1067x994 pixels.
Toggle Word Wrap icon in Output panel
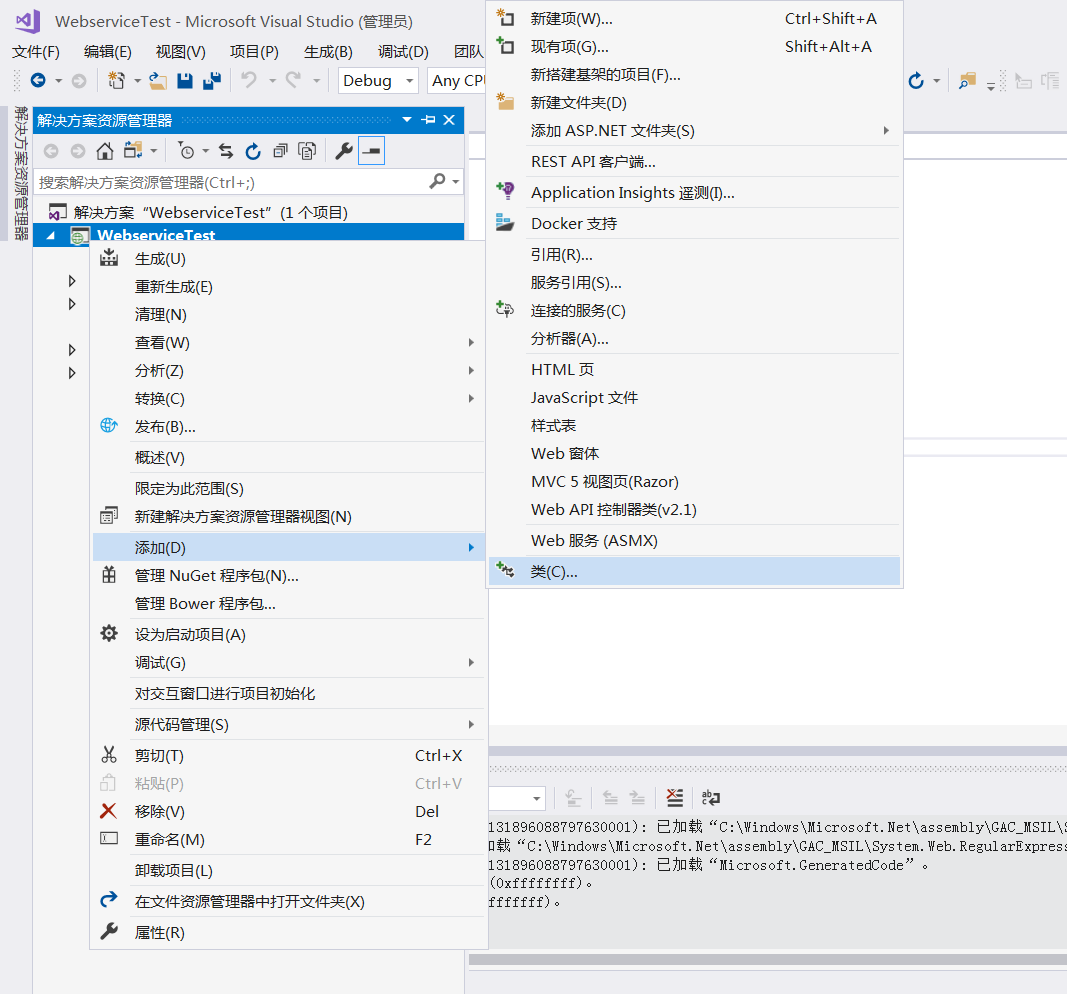click(x=710, y=797)
